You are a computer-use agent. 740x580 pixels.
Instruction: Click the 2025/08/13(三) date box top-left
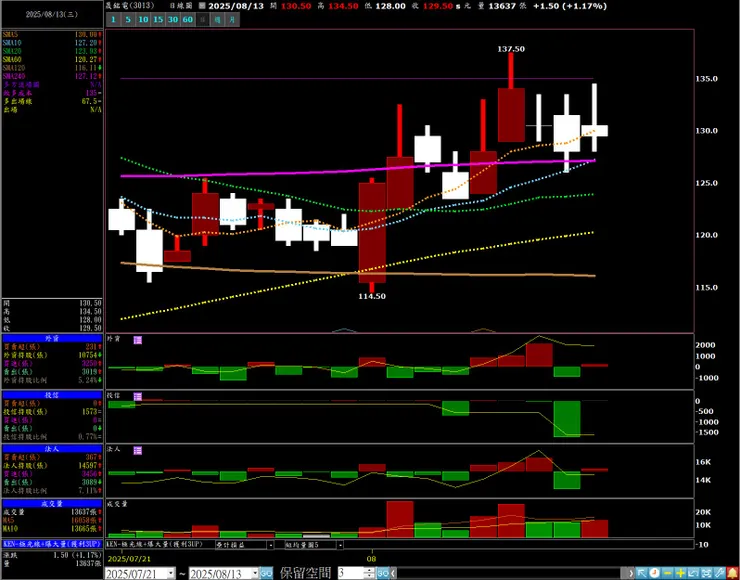(x=52, y=14)
